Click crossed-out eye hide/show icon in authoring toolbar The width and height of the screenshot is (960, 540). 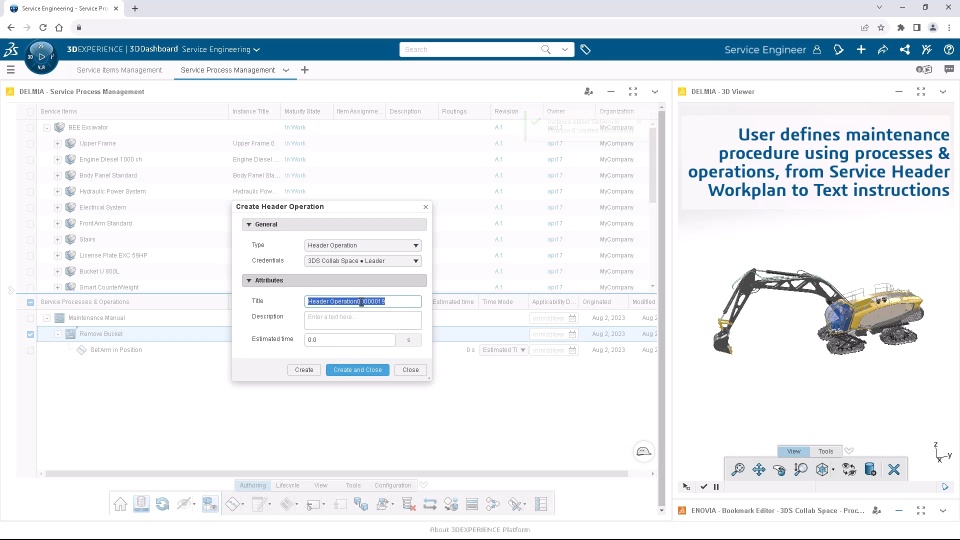point(184,504)
